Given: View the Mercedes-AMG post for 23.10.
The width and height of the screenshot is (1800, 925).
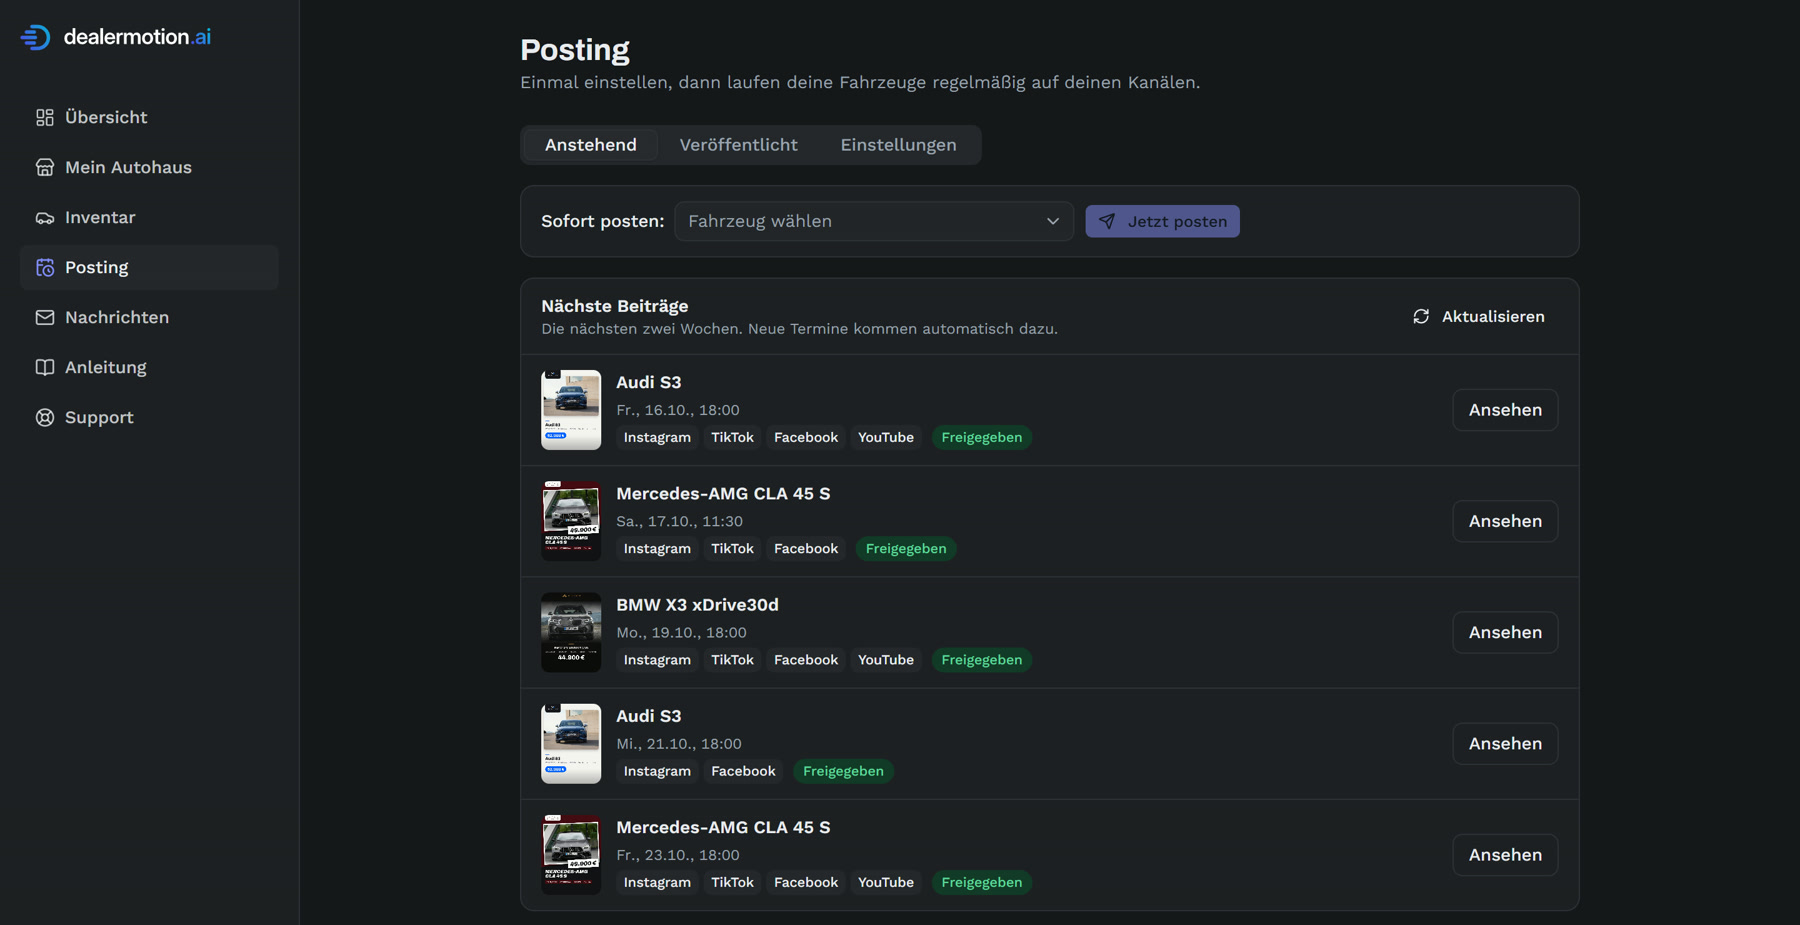Looking at the screenshot, I should 1505,855.
